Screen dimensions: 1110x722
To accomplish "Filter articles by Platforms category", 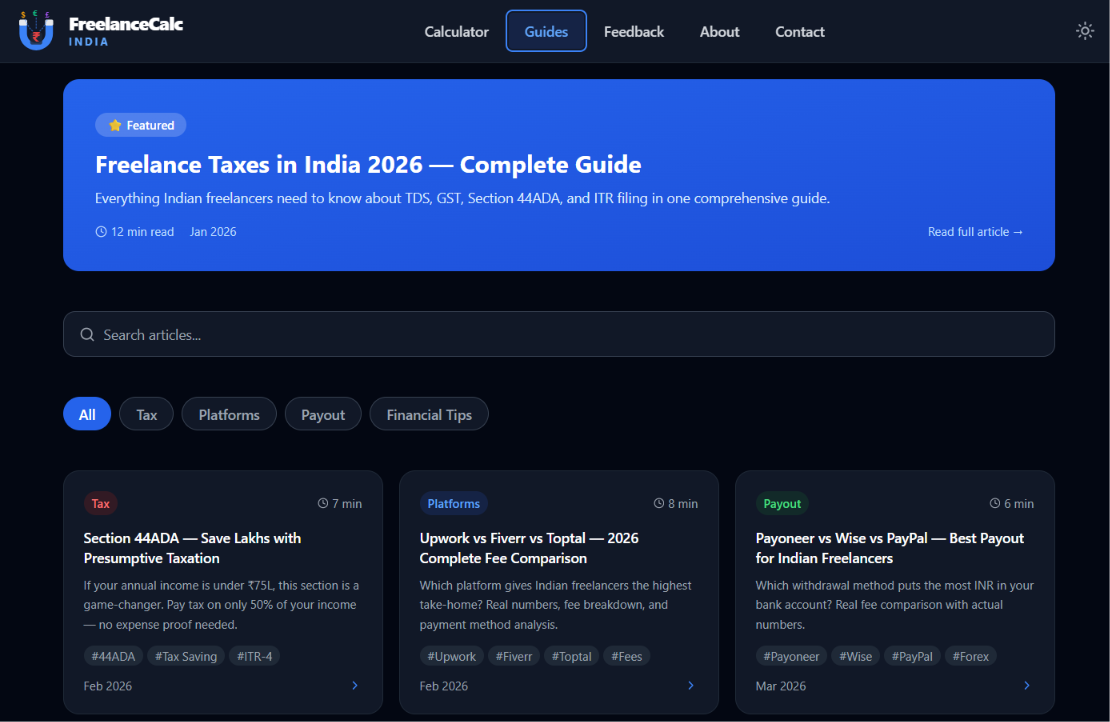I will coord(229,414).
